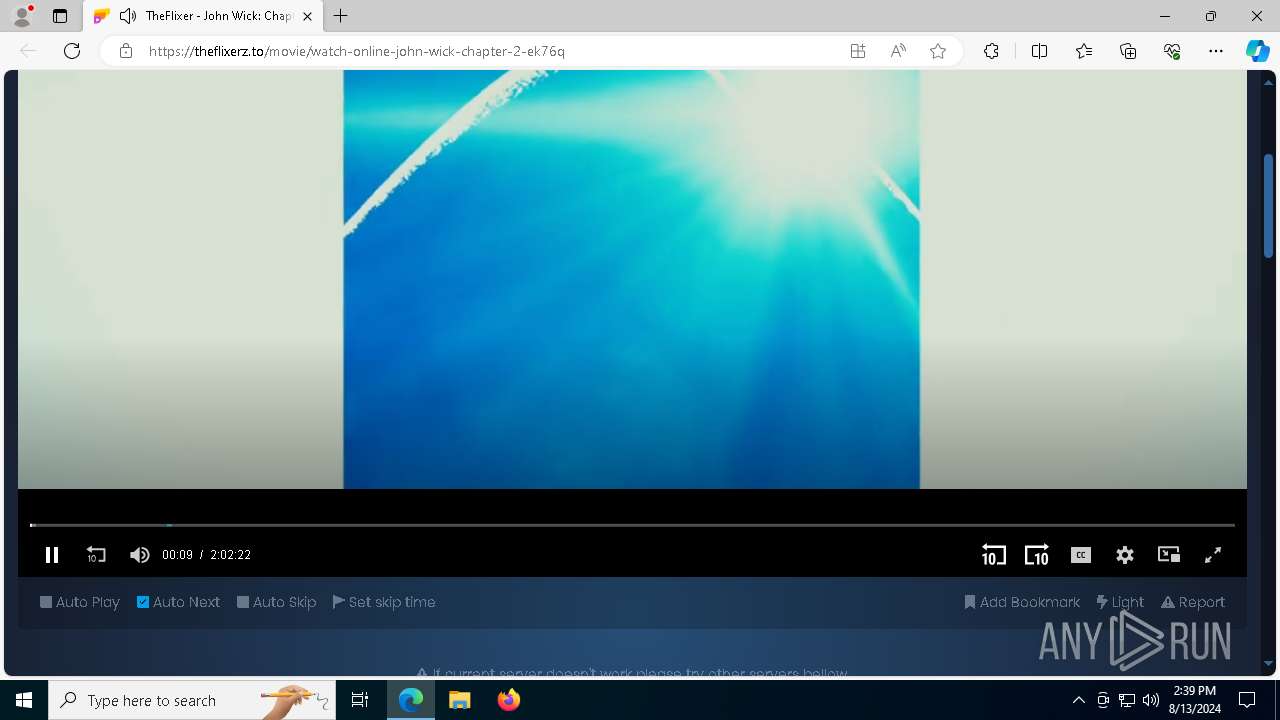Refresh the current page
This screenshot has height=720, width=1280.
72,51
